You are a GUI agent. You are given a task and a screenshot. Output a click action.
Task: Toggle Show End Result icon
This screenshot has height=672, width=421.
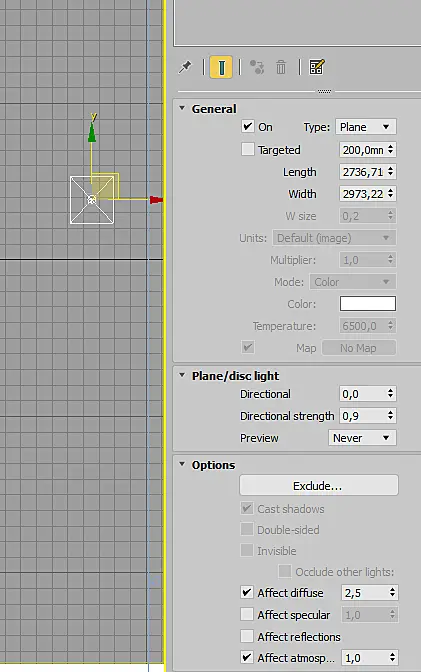(x=221, y=67)
